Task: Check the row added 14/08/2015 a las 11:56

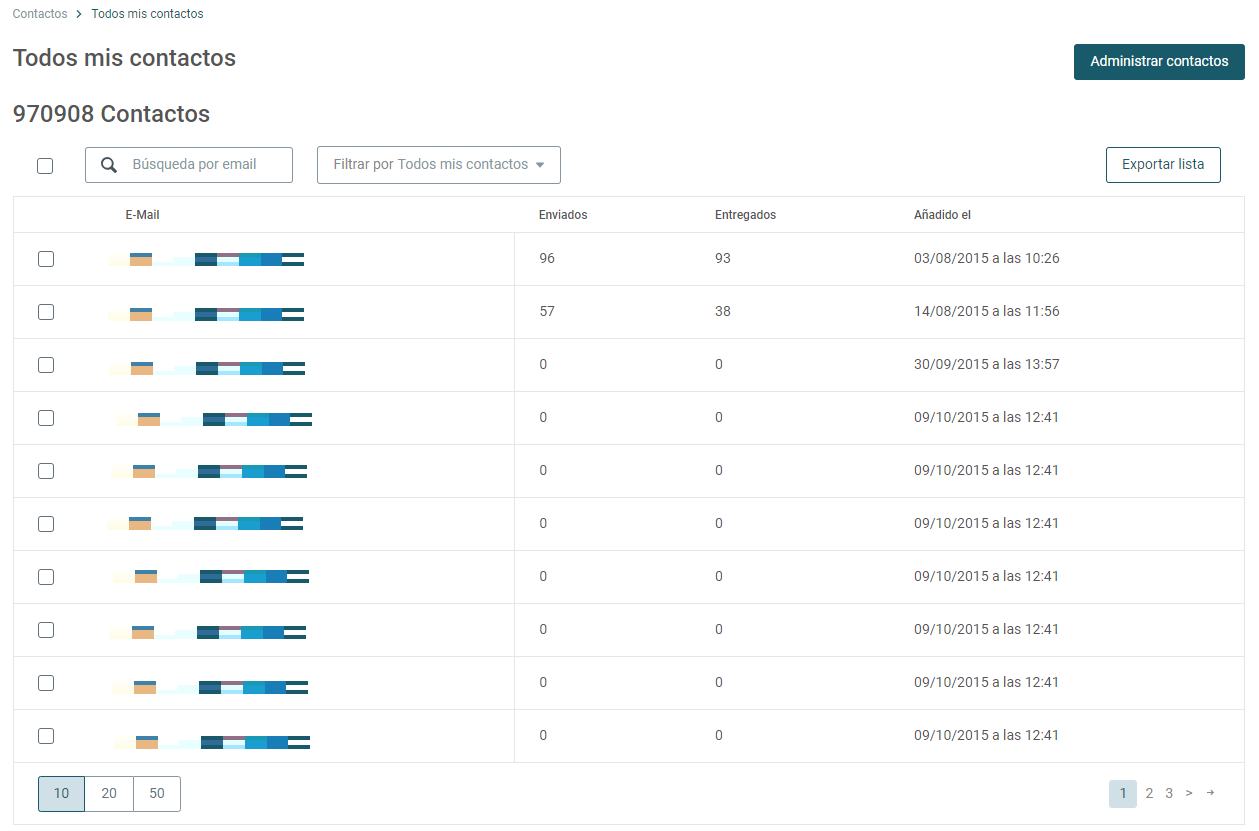Action: click(x=46, y=312)
